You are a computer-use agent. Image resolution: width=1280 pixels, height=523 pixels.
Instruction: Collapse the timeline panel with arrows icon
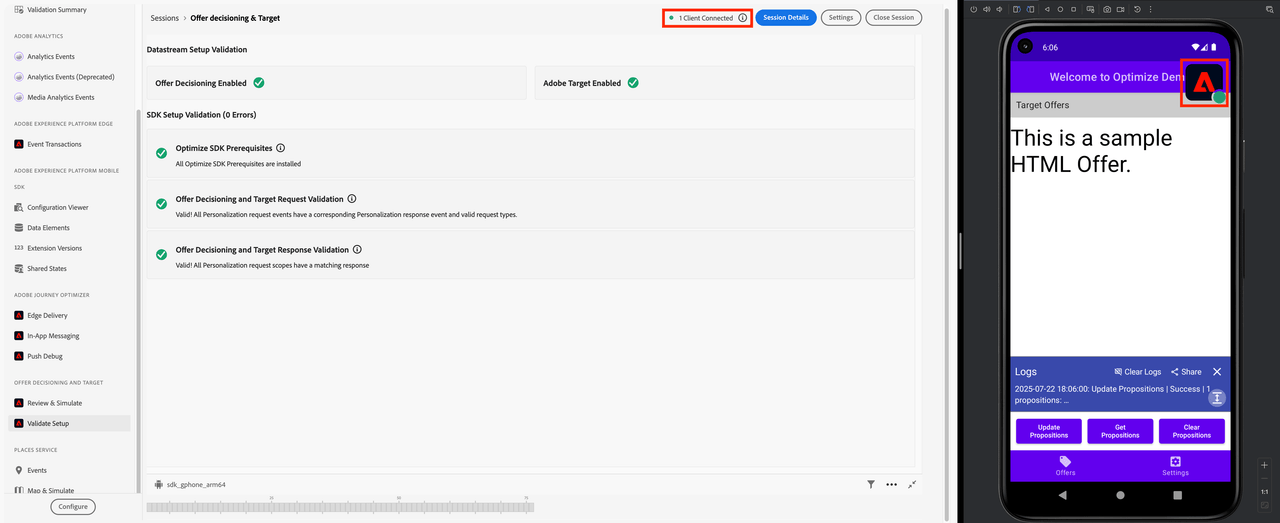[913, 484]
